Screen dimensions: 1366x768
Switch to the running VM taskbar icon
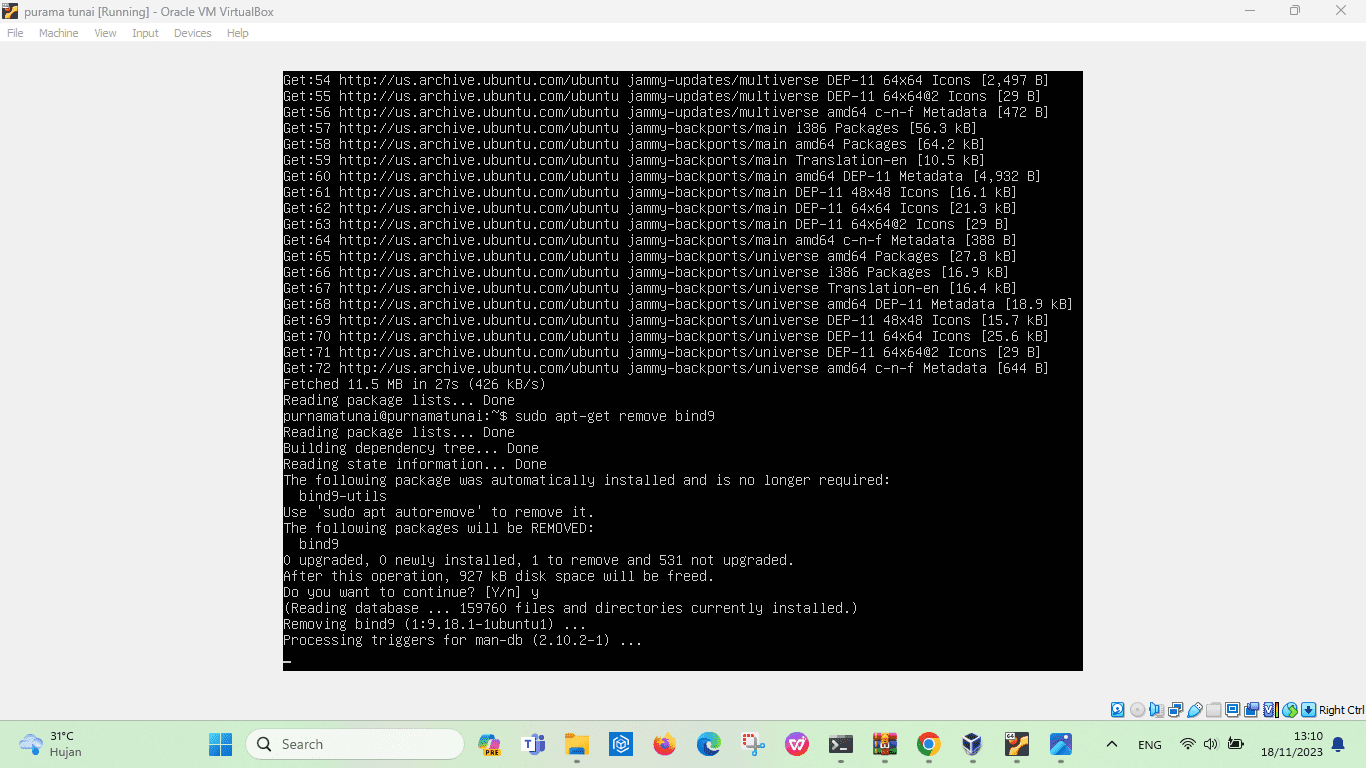(1017, 744)
